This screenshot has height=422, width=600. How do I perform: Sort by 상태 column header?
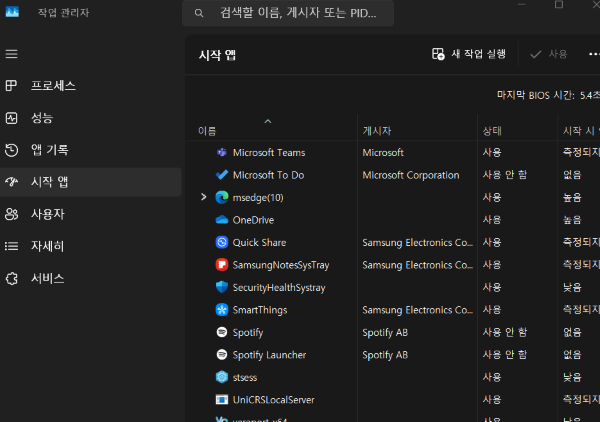[x=492, y=131]
